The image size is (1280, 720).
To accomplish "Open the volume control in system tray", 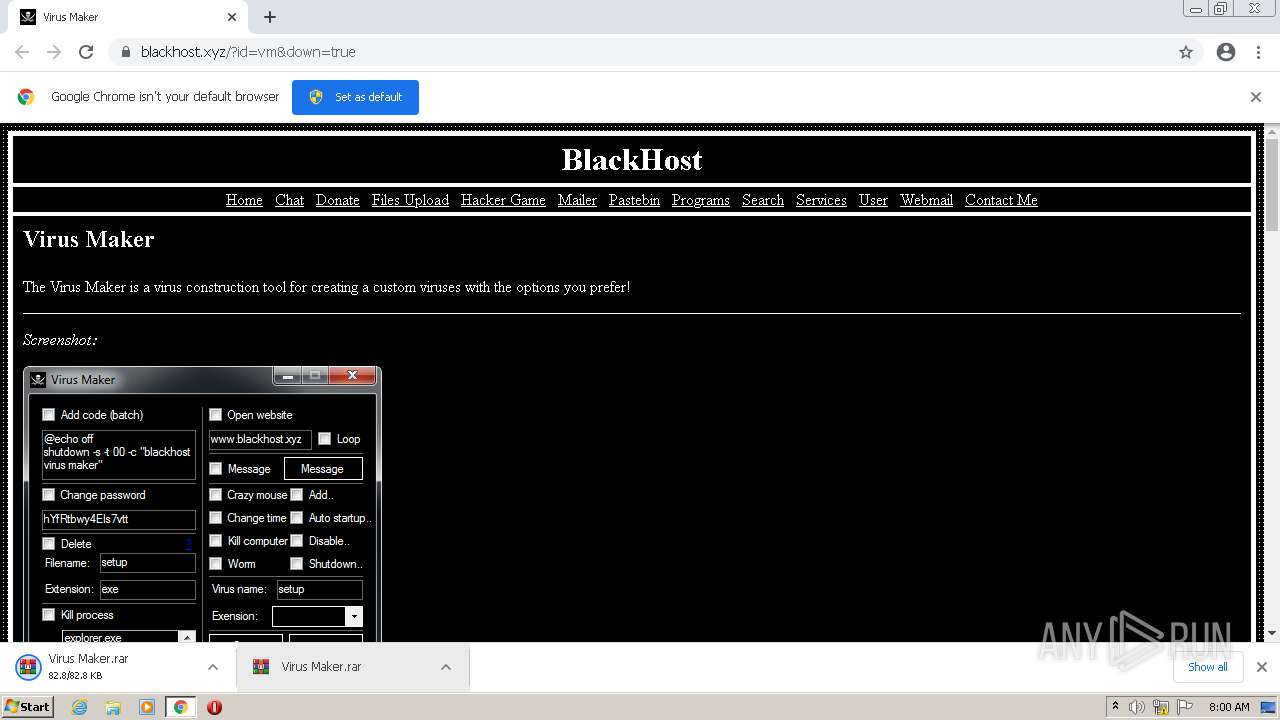I will coord(1137,707).
